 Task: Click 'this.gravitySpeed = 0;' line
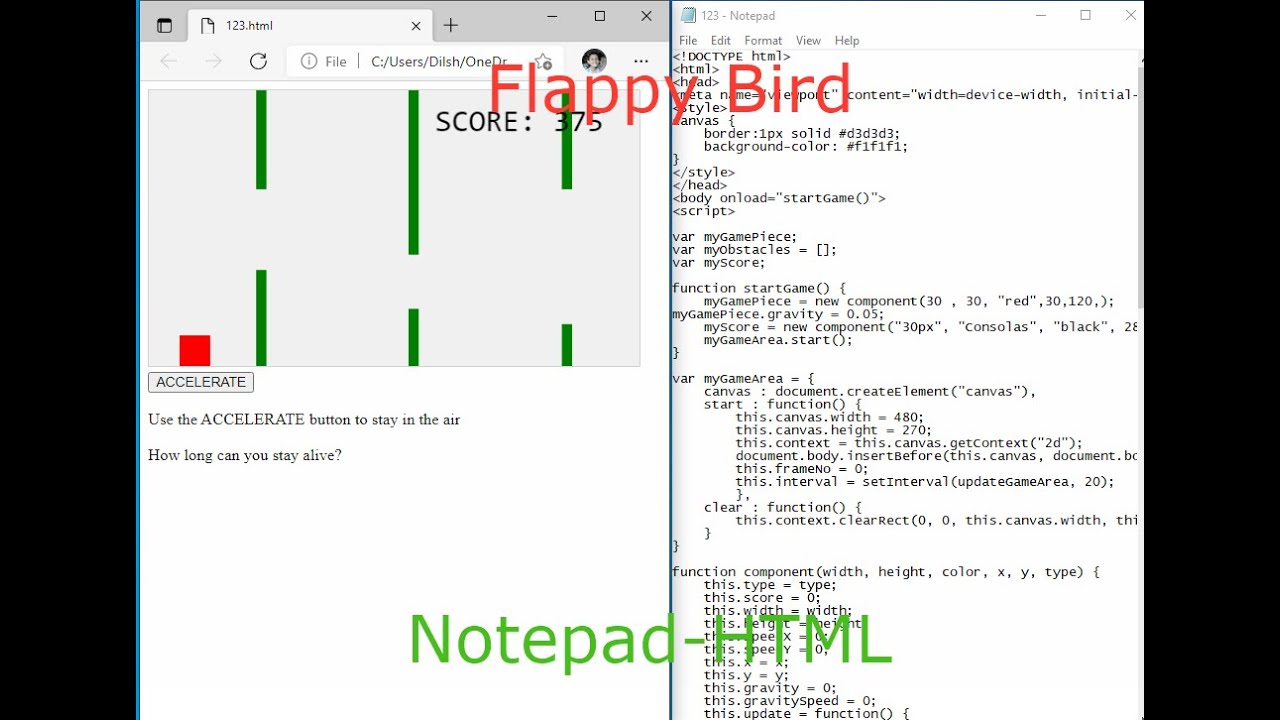[x=790, y=701]
